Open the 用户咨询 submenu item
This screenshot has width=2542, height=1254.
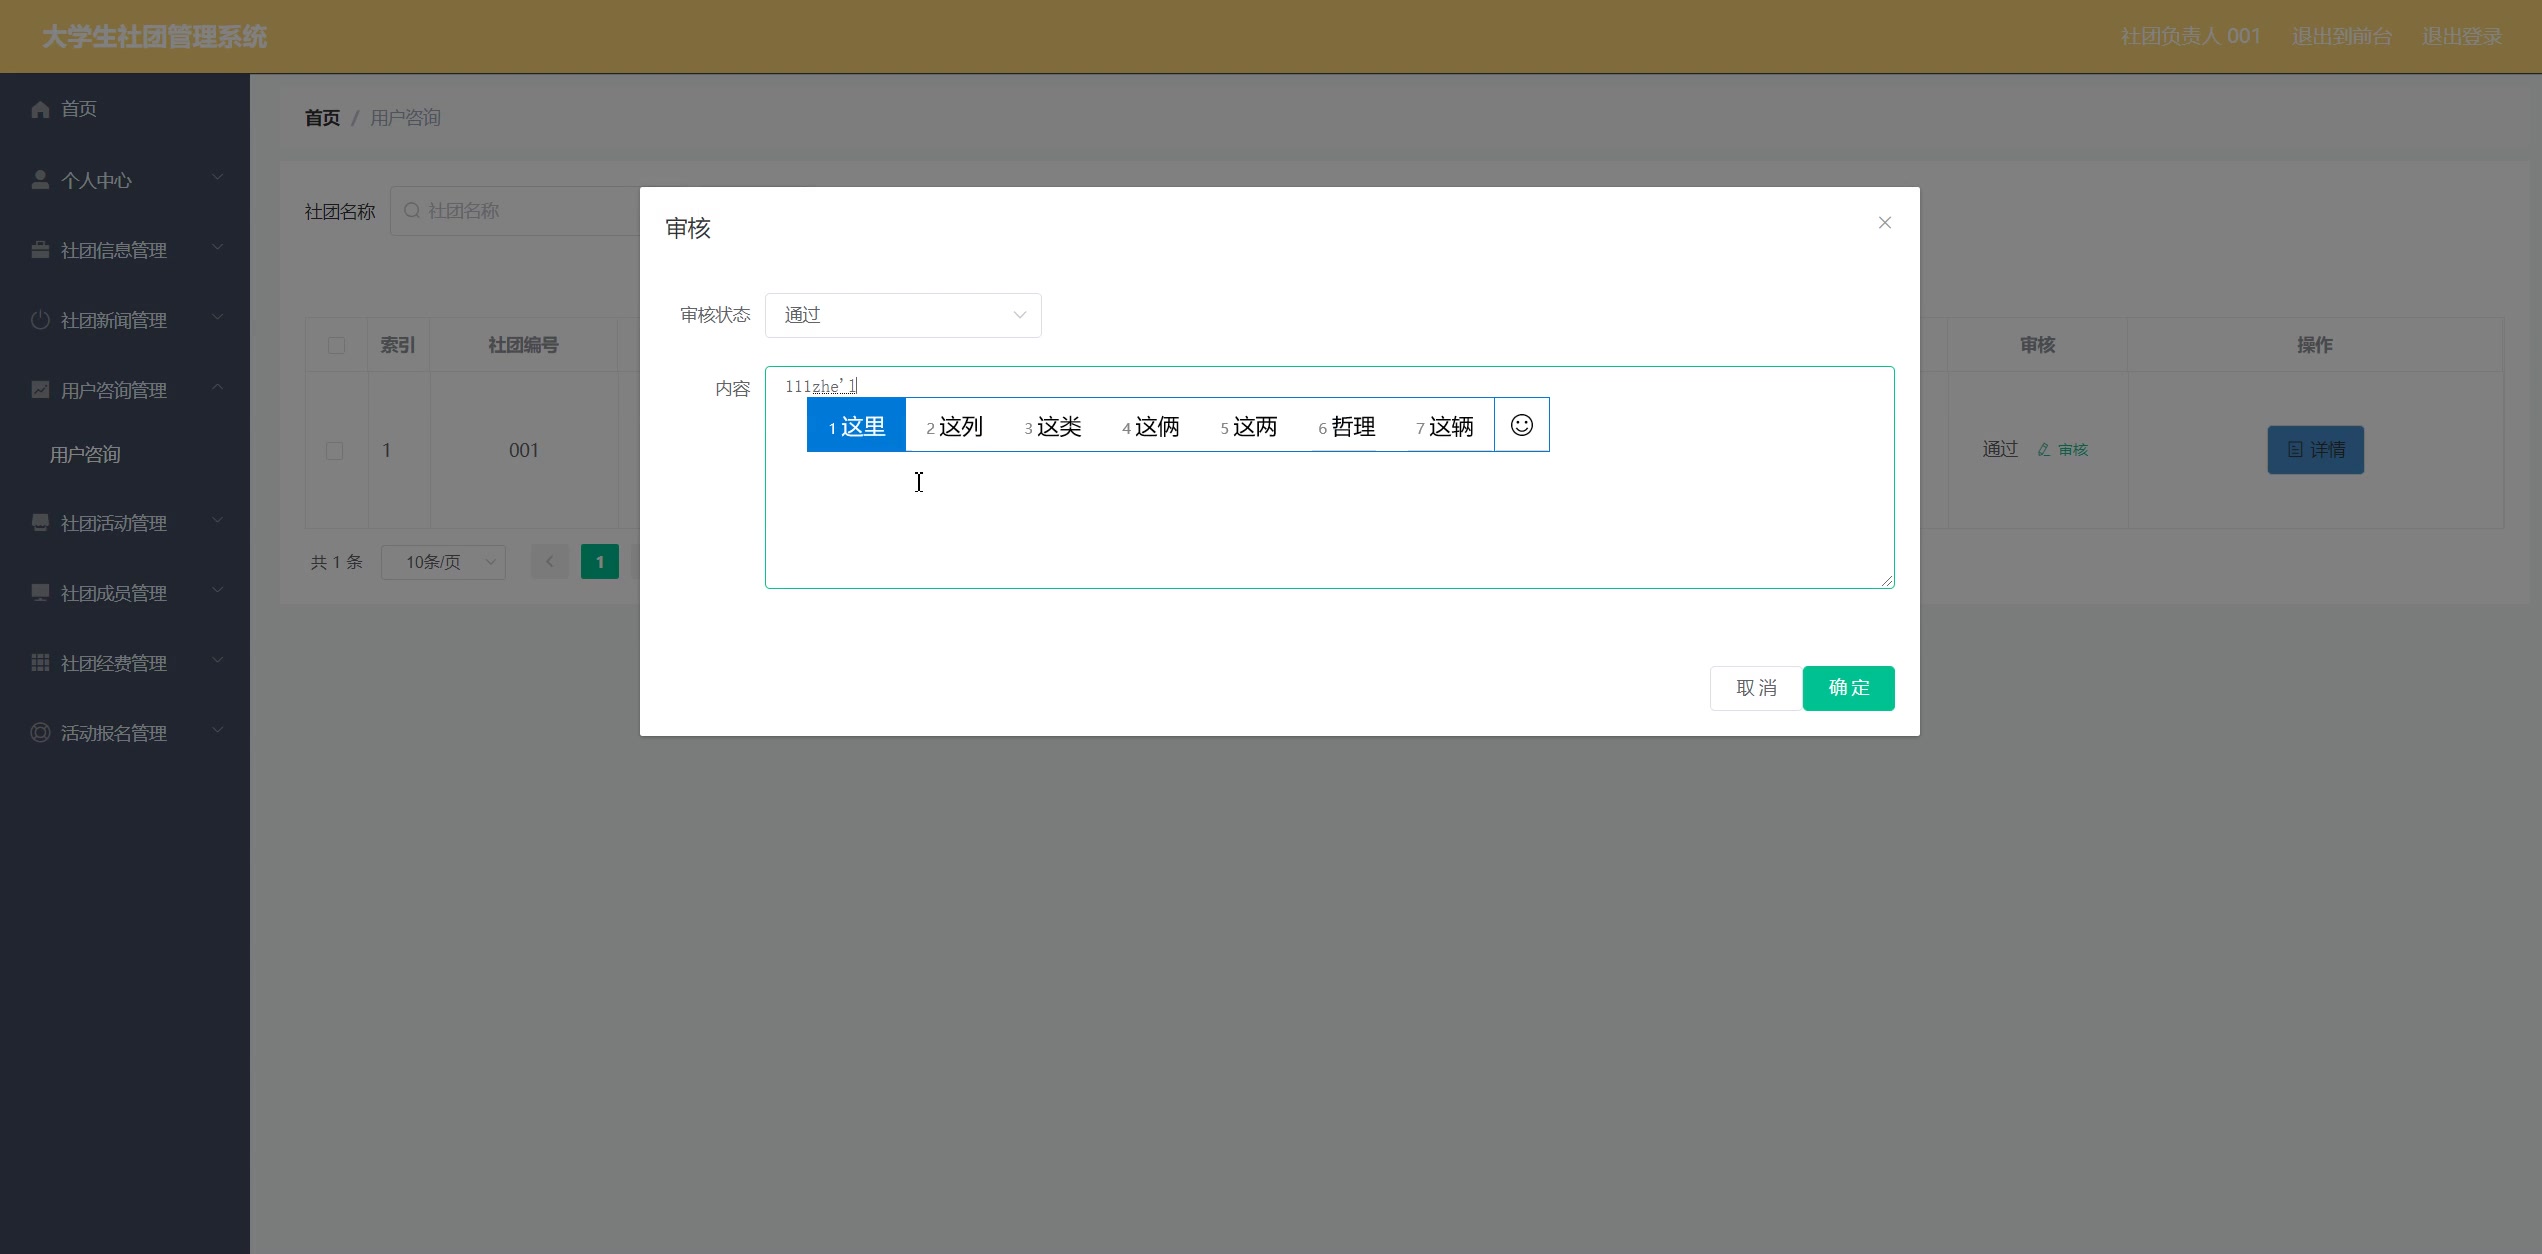tap(85, 455)
